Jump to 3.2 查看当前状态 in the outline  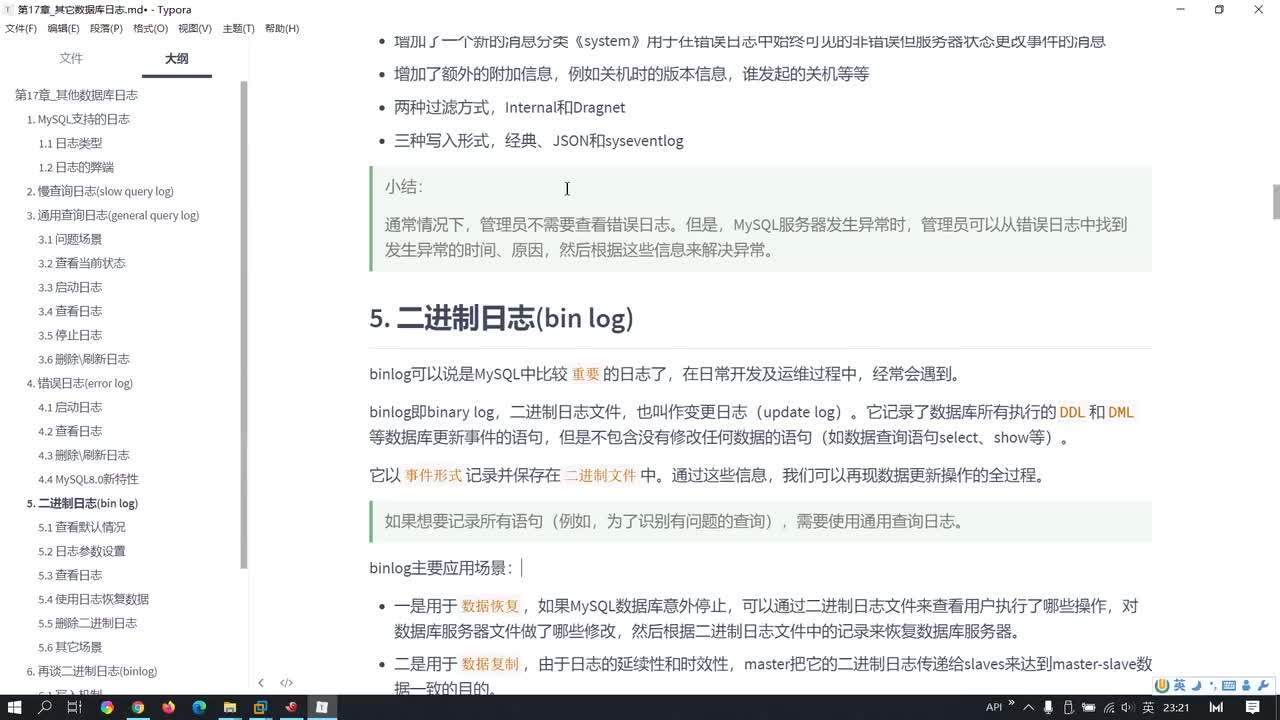[82, 263]
